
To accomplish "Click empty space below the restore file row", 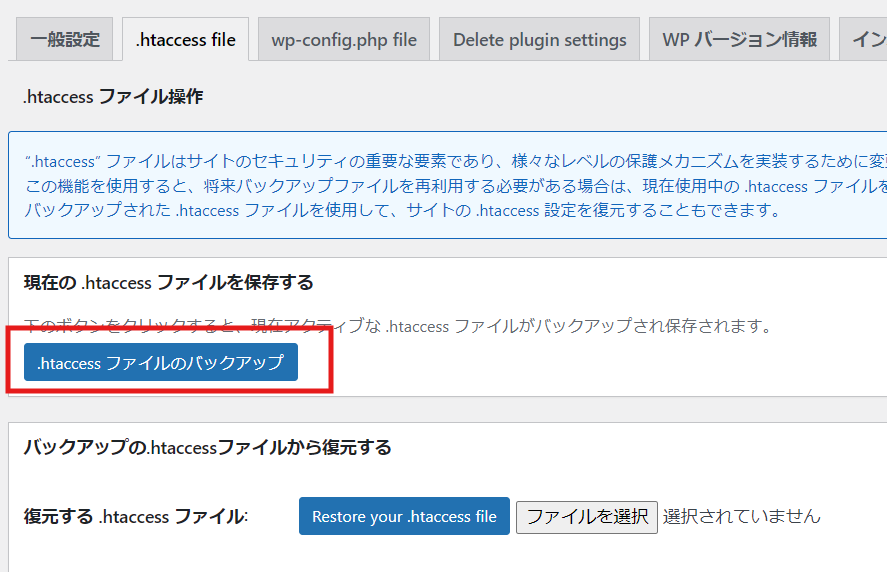I will 450,555.
